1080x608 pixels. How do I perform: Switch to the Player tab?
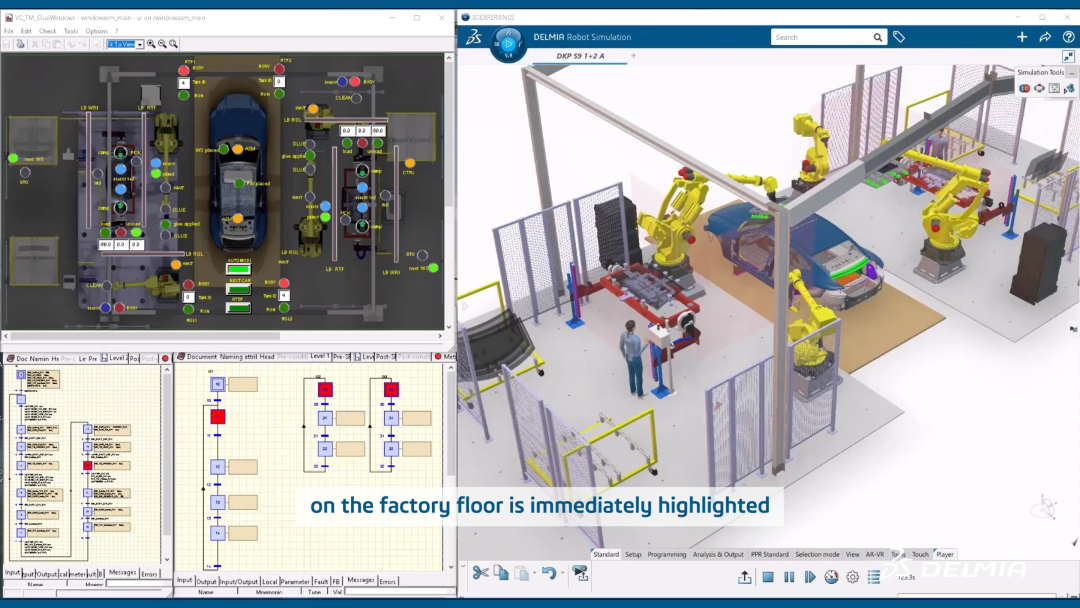[x=945, y=554]
